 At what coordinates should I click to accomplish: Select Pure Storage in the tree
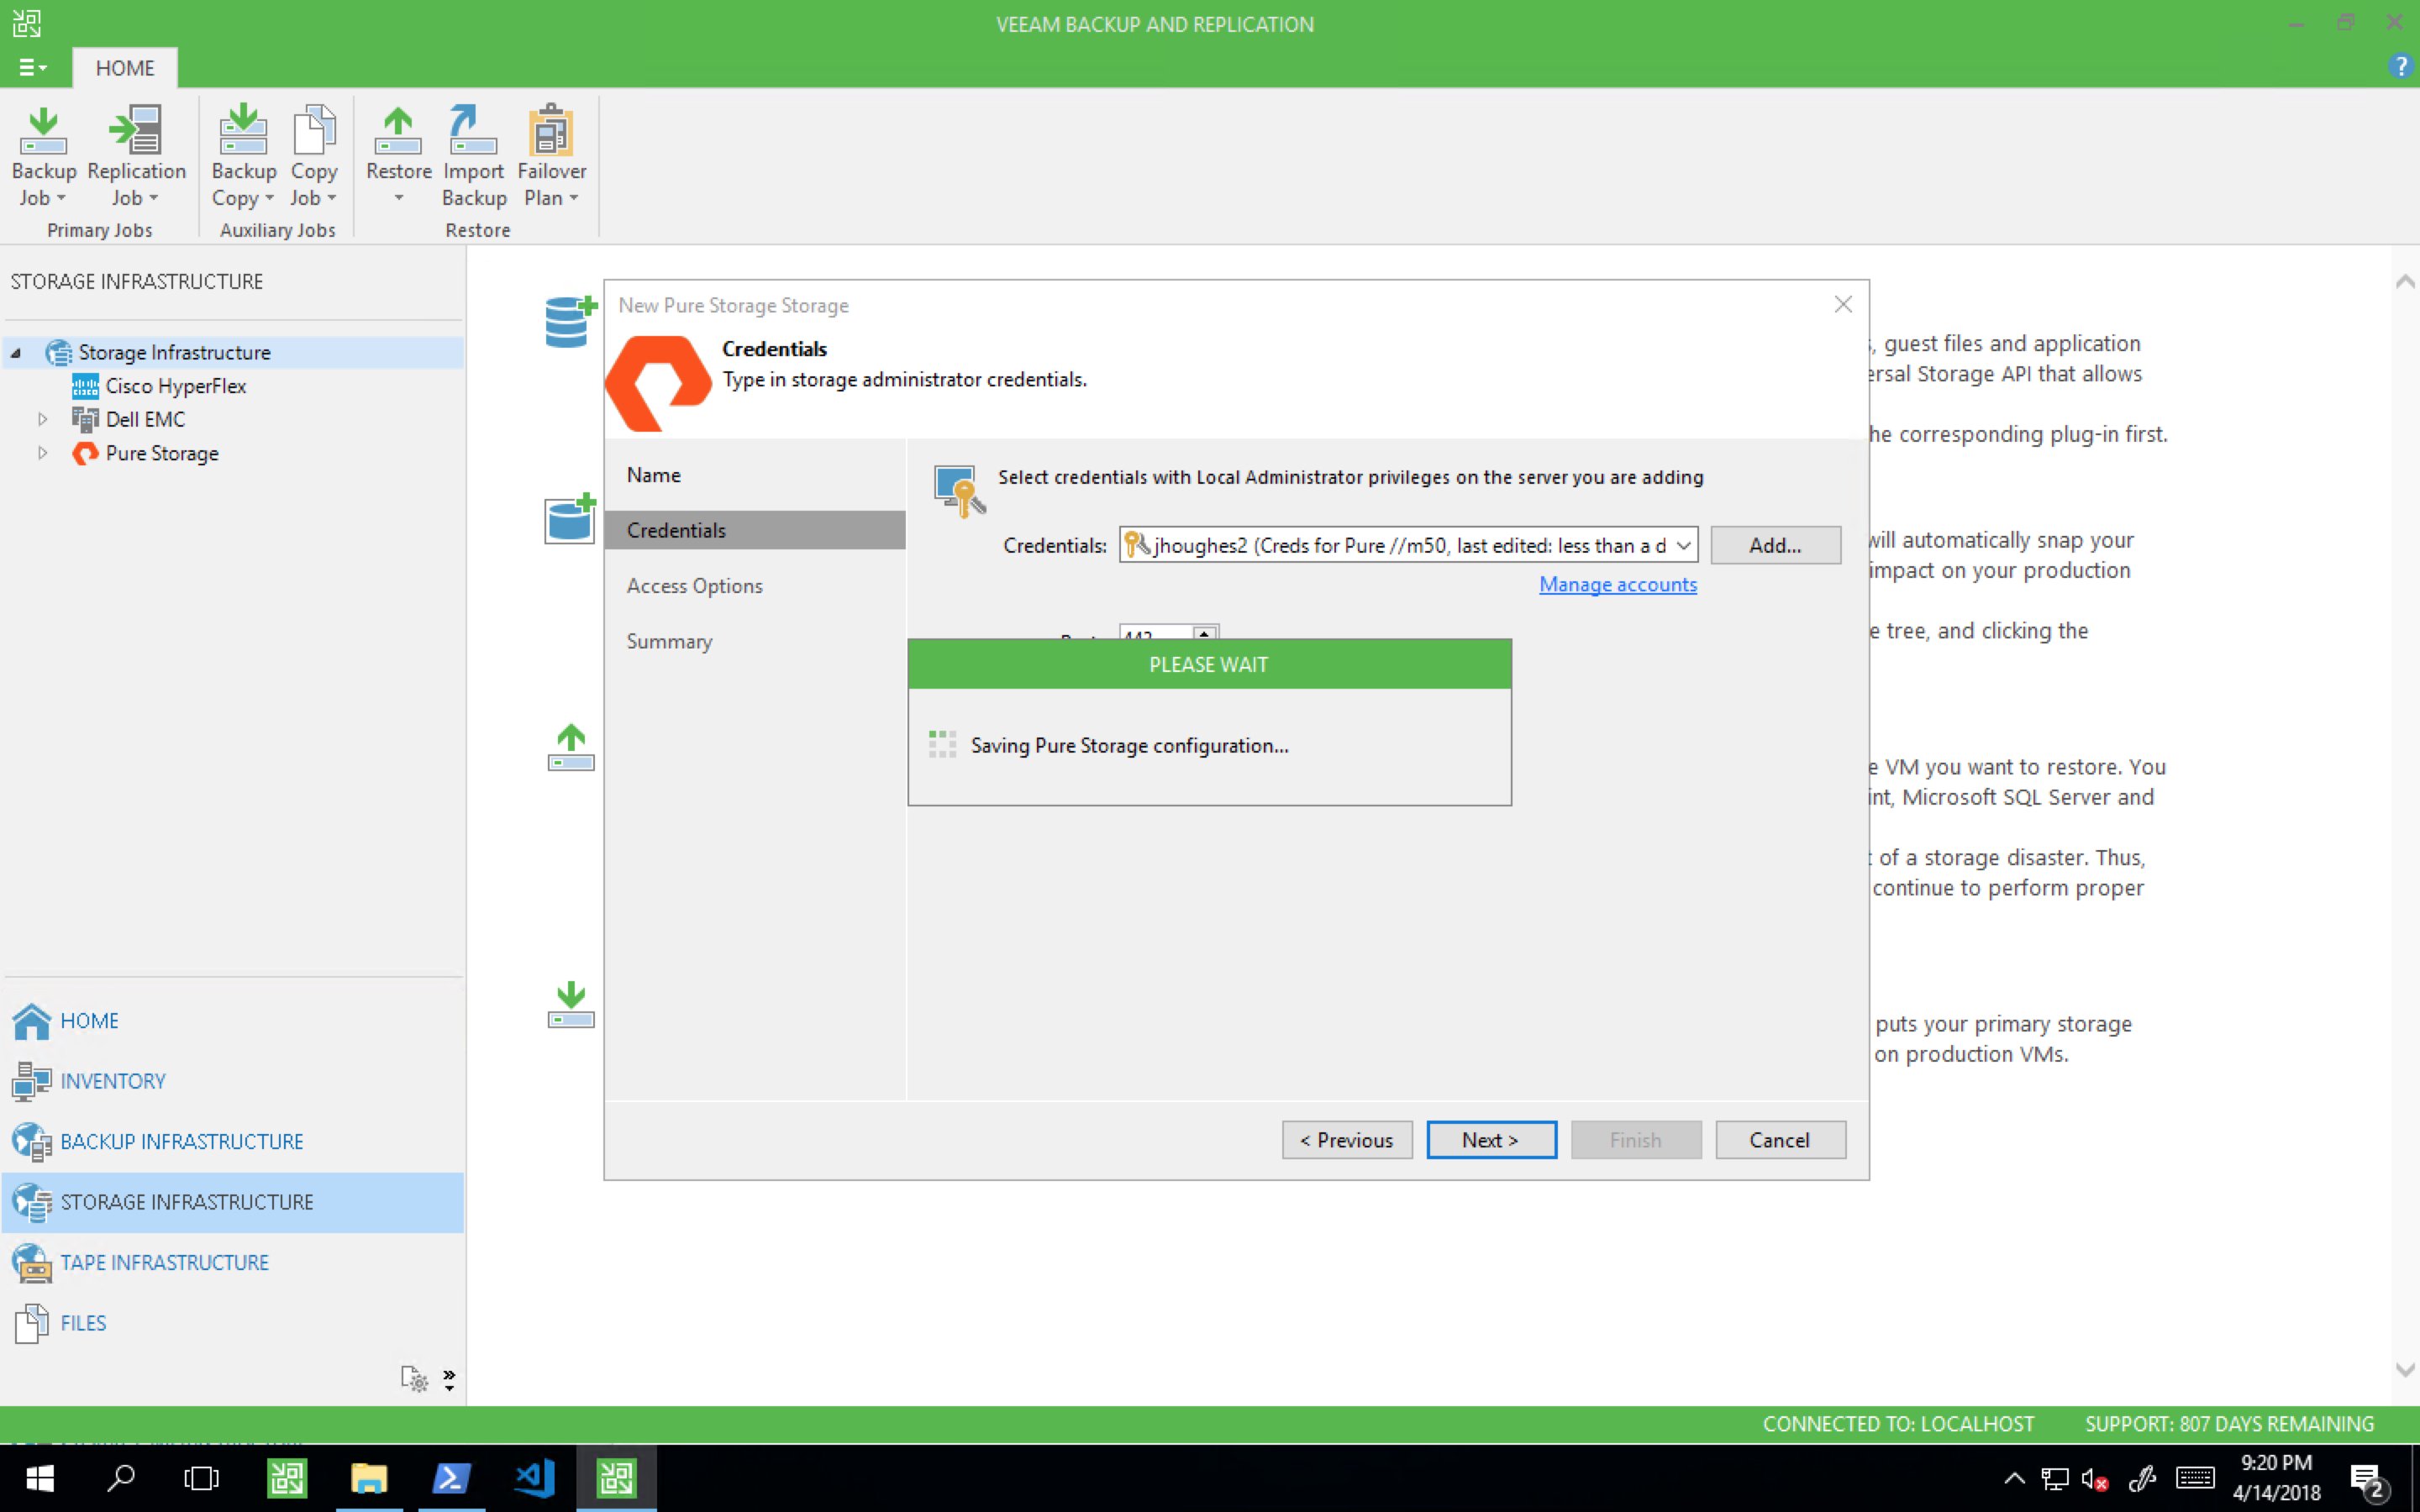(x=161, y=453)
